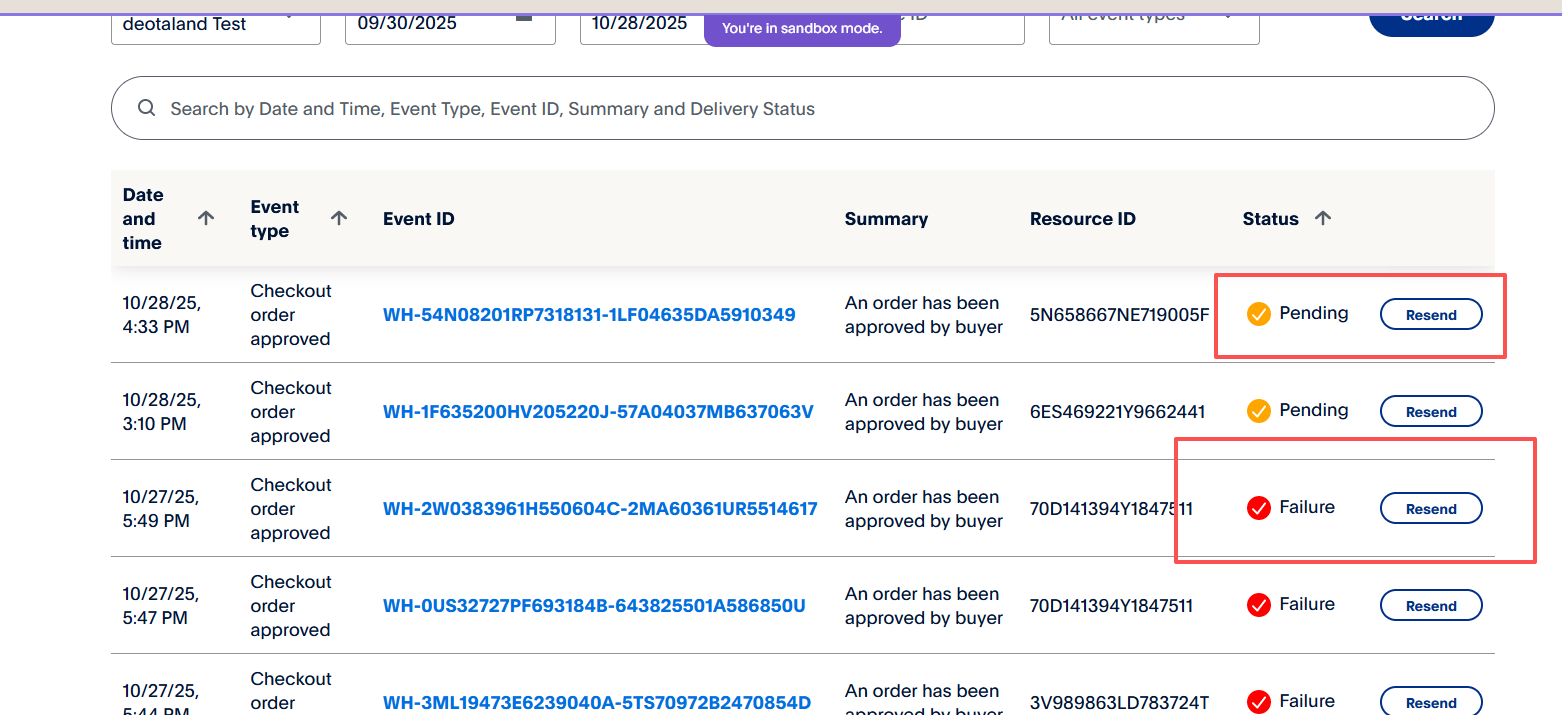Screen dimensions: 1562x715
Task: Open event link starting with WH-0US32727PF
Action: pyautogui.click(x=594, y=606)
